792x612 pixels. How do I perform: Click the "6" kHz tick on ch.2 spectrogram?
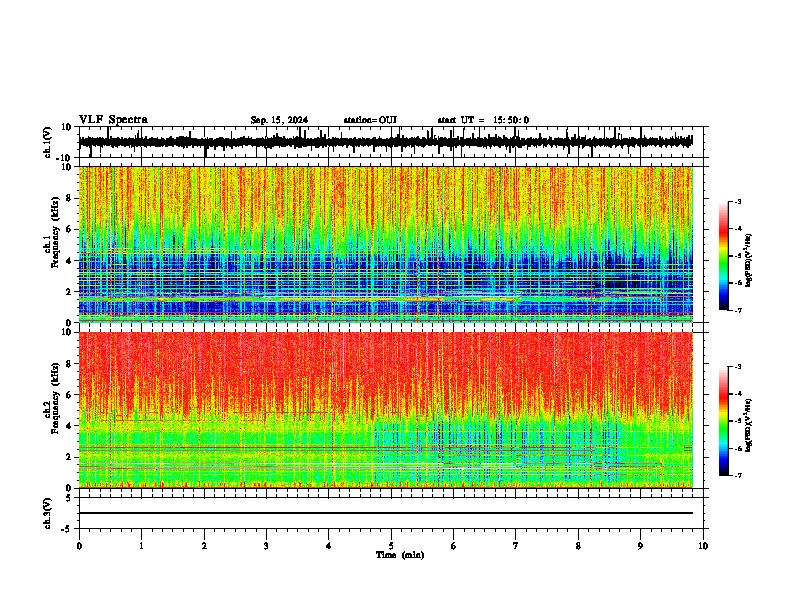click(70, 394)
